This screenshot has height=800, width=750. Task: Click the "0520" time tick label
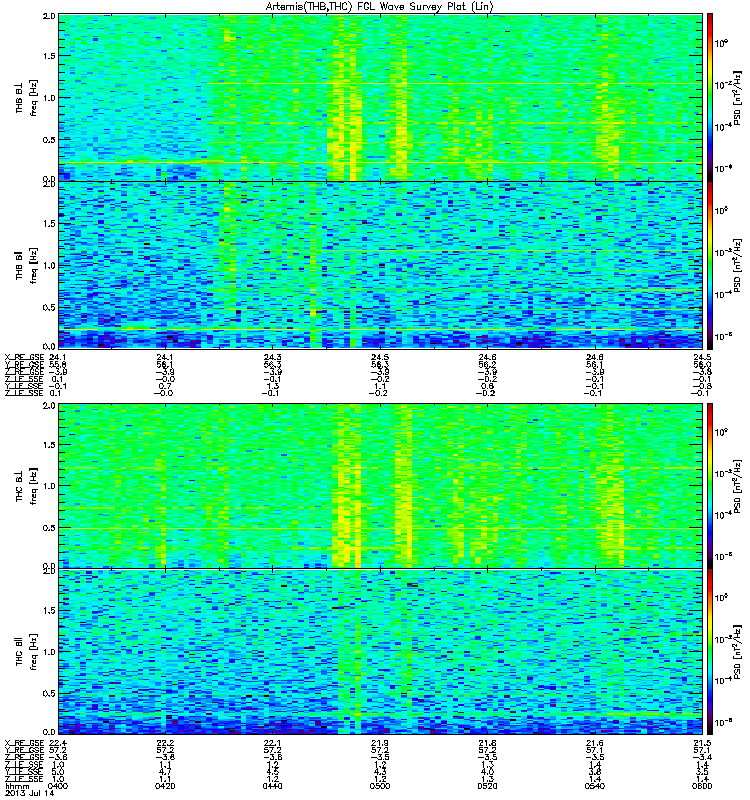click(x=487, y=786)
